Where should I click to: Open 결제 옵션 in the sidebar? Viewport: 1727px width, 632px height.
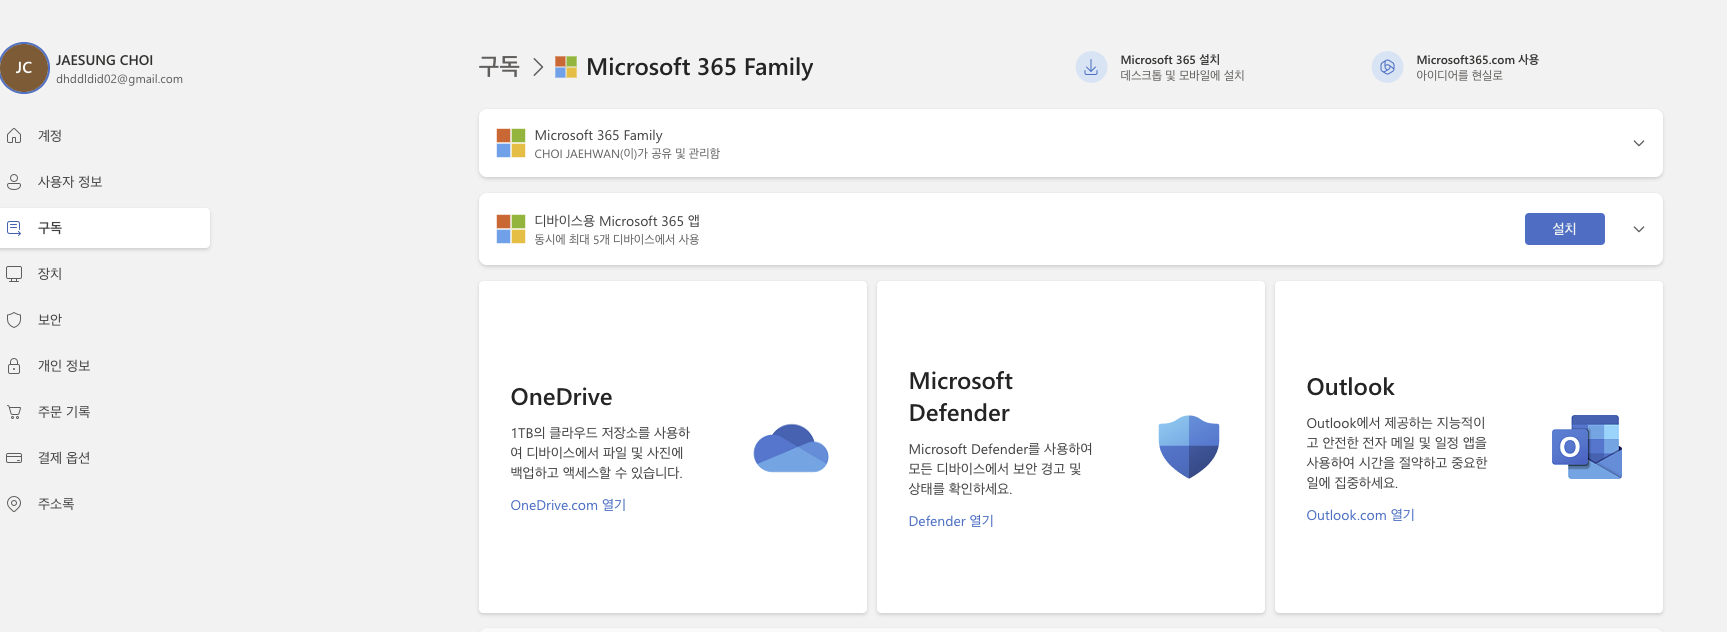(x=105, y=458)
